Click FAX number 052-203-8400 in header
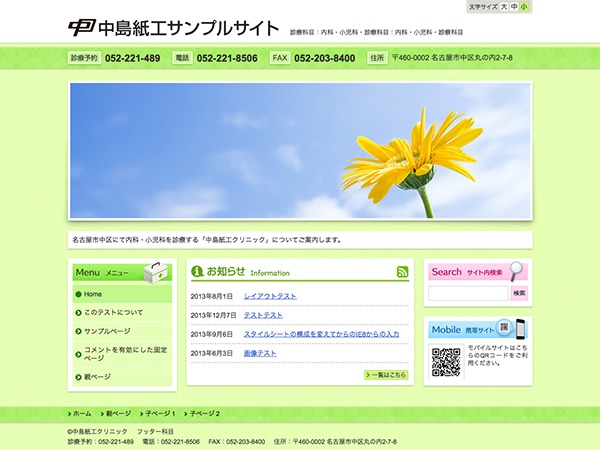The height and width of the screenshot is (450, 600). pyautogui.click(x=324, y=58)
